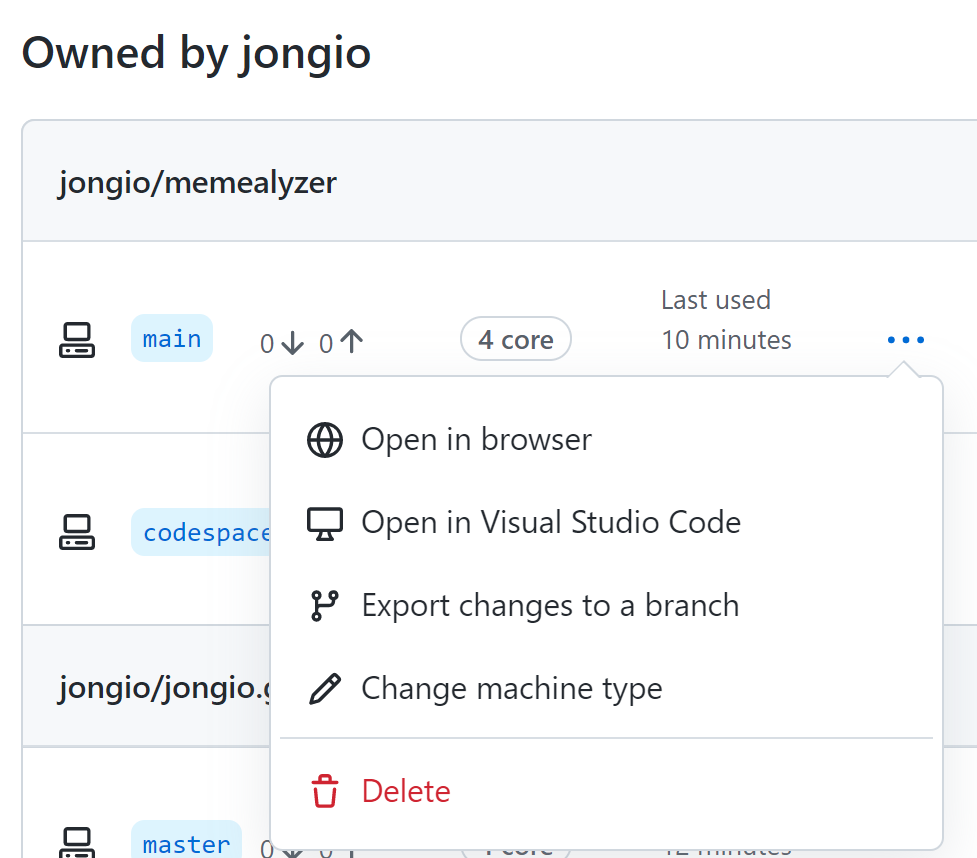977x858 pixels.
Task: Click the monitor icon beside Visual Studio Code
Action: click(323, 521)
